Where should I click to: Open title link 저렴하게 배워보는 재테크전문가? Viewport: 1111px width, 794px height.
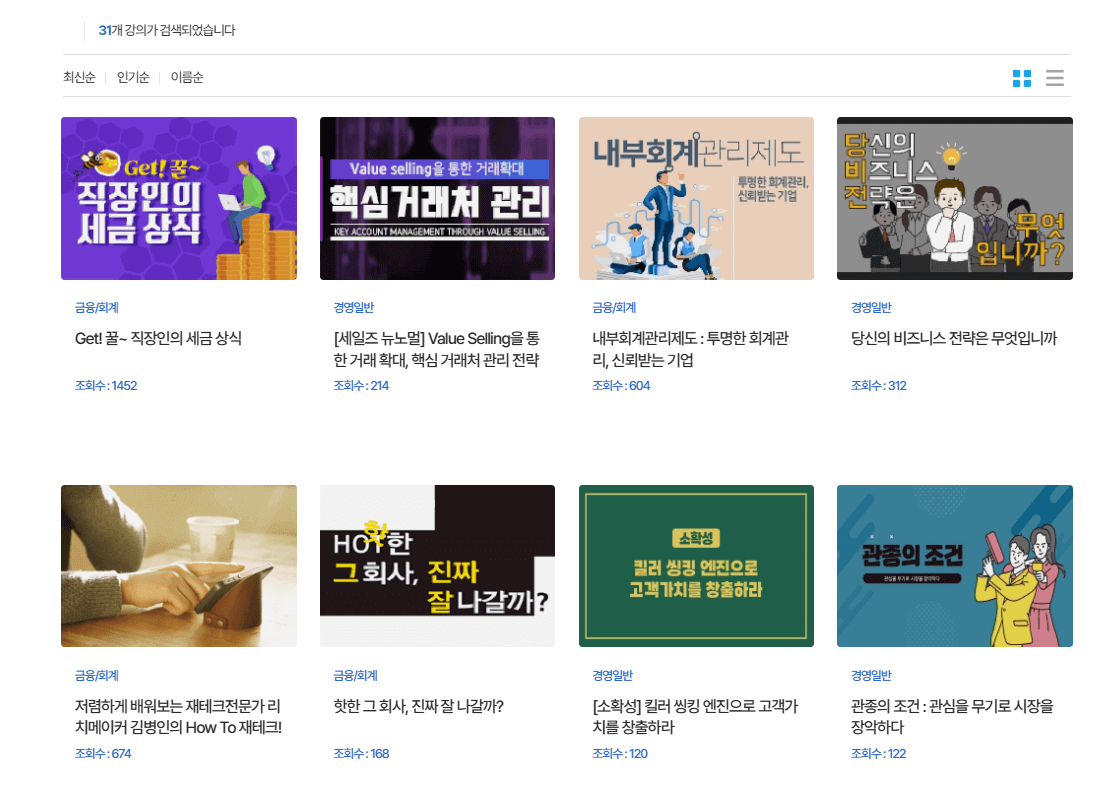(x=179, y=717)
